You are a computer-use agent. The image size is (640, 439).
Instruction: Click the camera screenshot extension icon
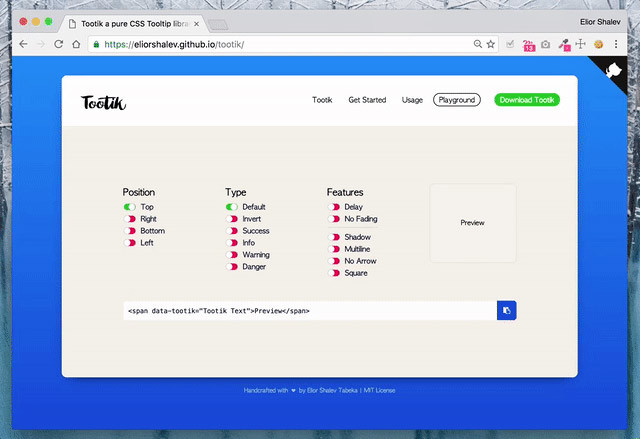546,44
